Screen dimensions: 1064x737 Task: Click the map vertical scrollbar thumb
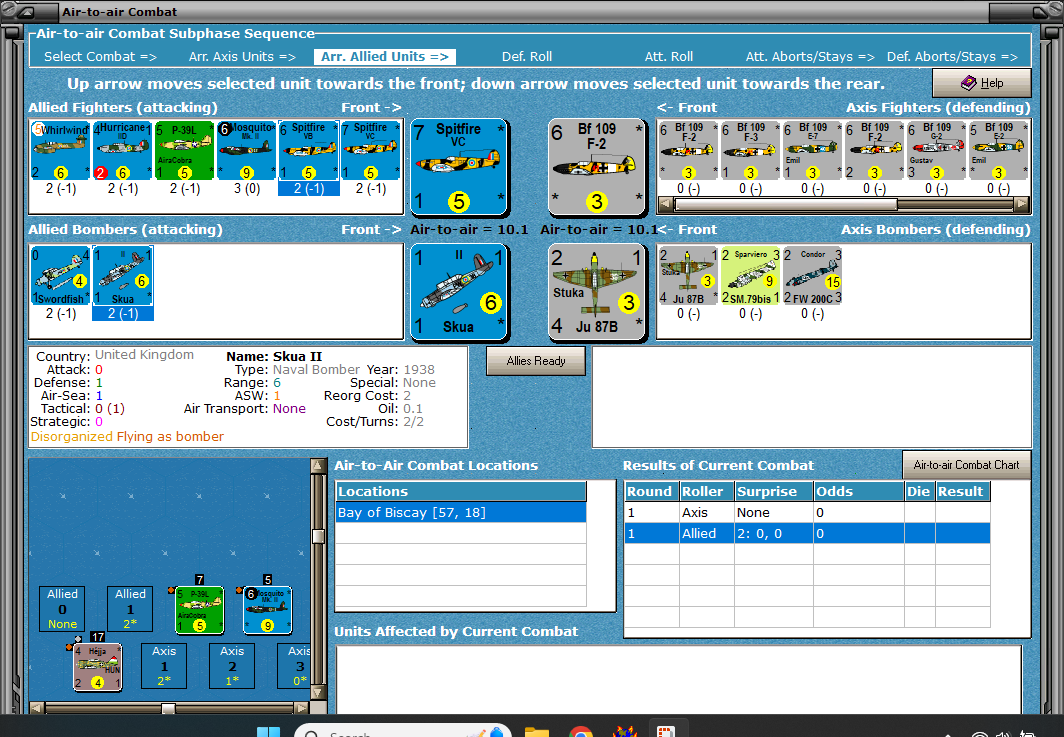click(x=318, y=536)
